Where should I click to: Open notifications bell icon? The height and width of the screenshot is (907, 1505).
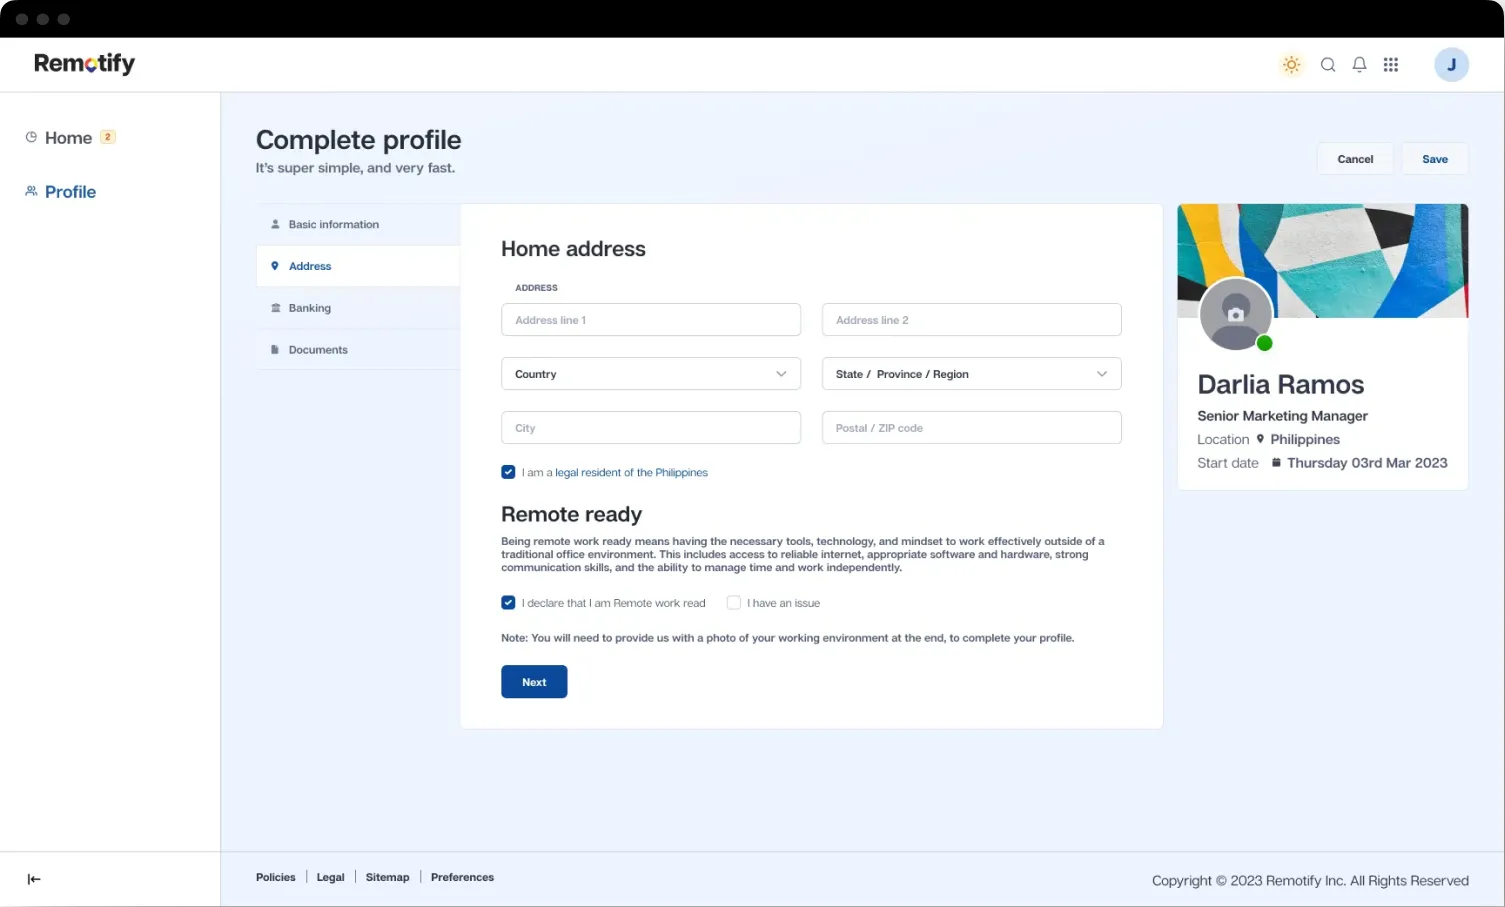click(1359, 65)
